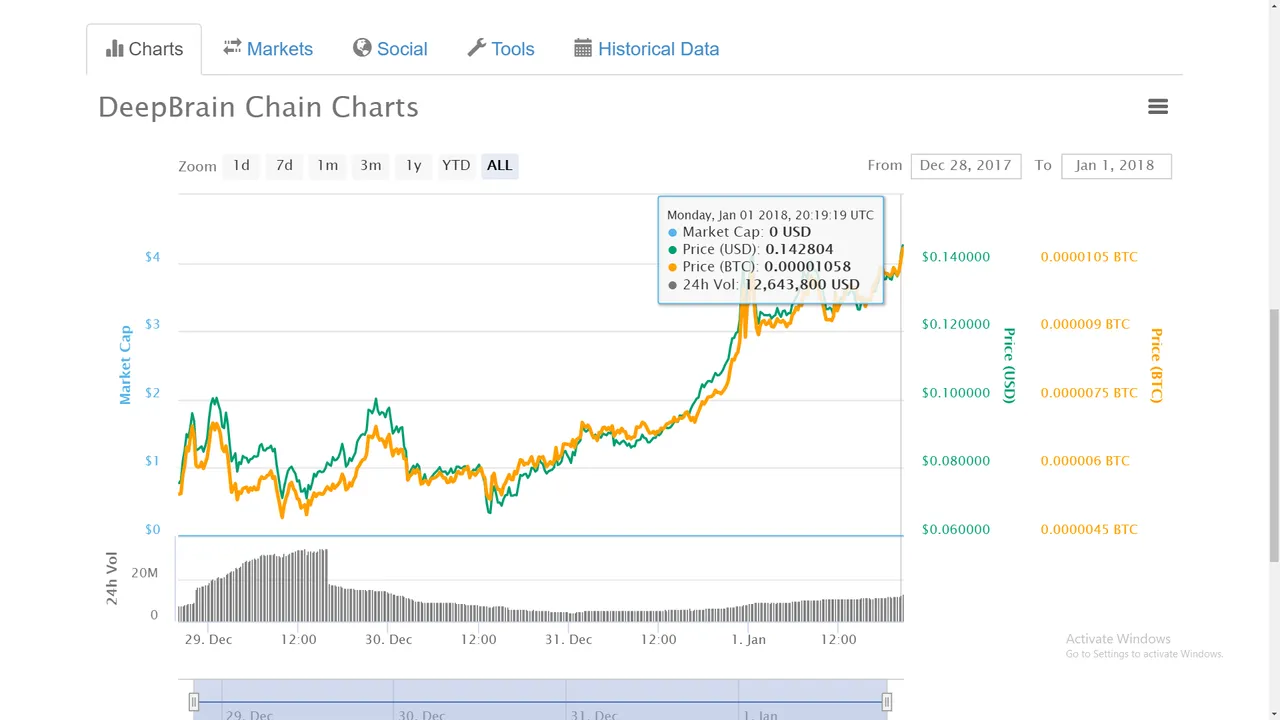Click the DeepBrain Chain Charts heading
This screenshot has height=720, width=1280.
coord(258,107)
